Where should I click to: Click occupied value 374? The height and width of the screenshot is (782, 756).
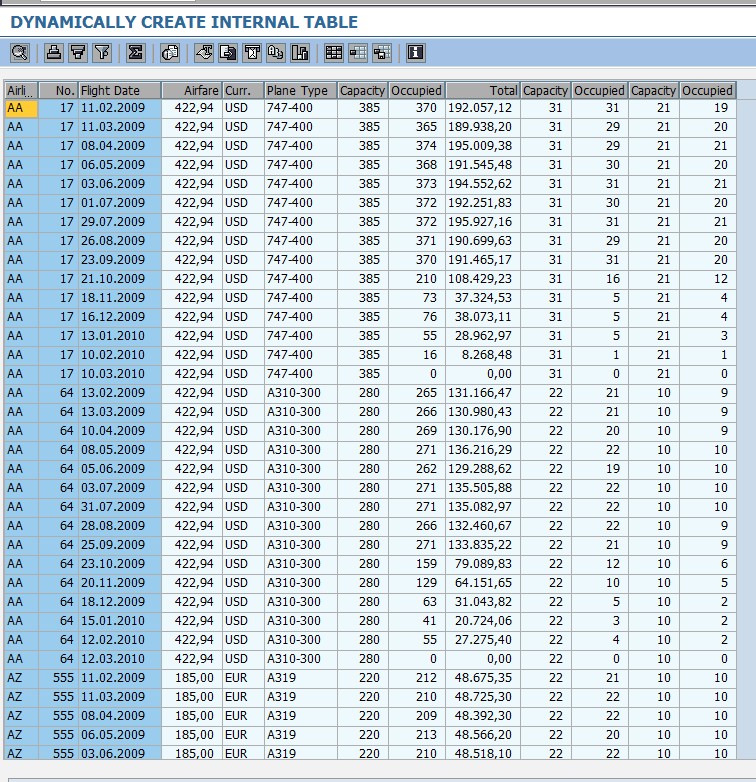pos(416,146)
